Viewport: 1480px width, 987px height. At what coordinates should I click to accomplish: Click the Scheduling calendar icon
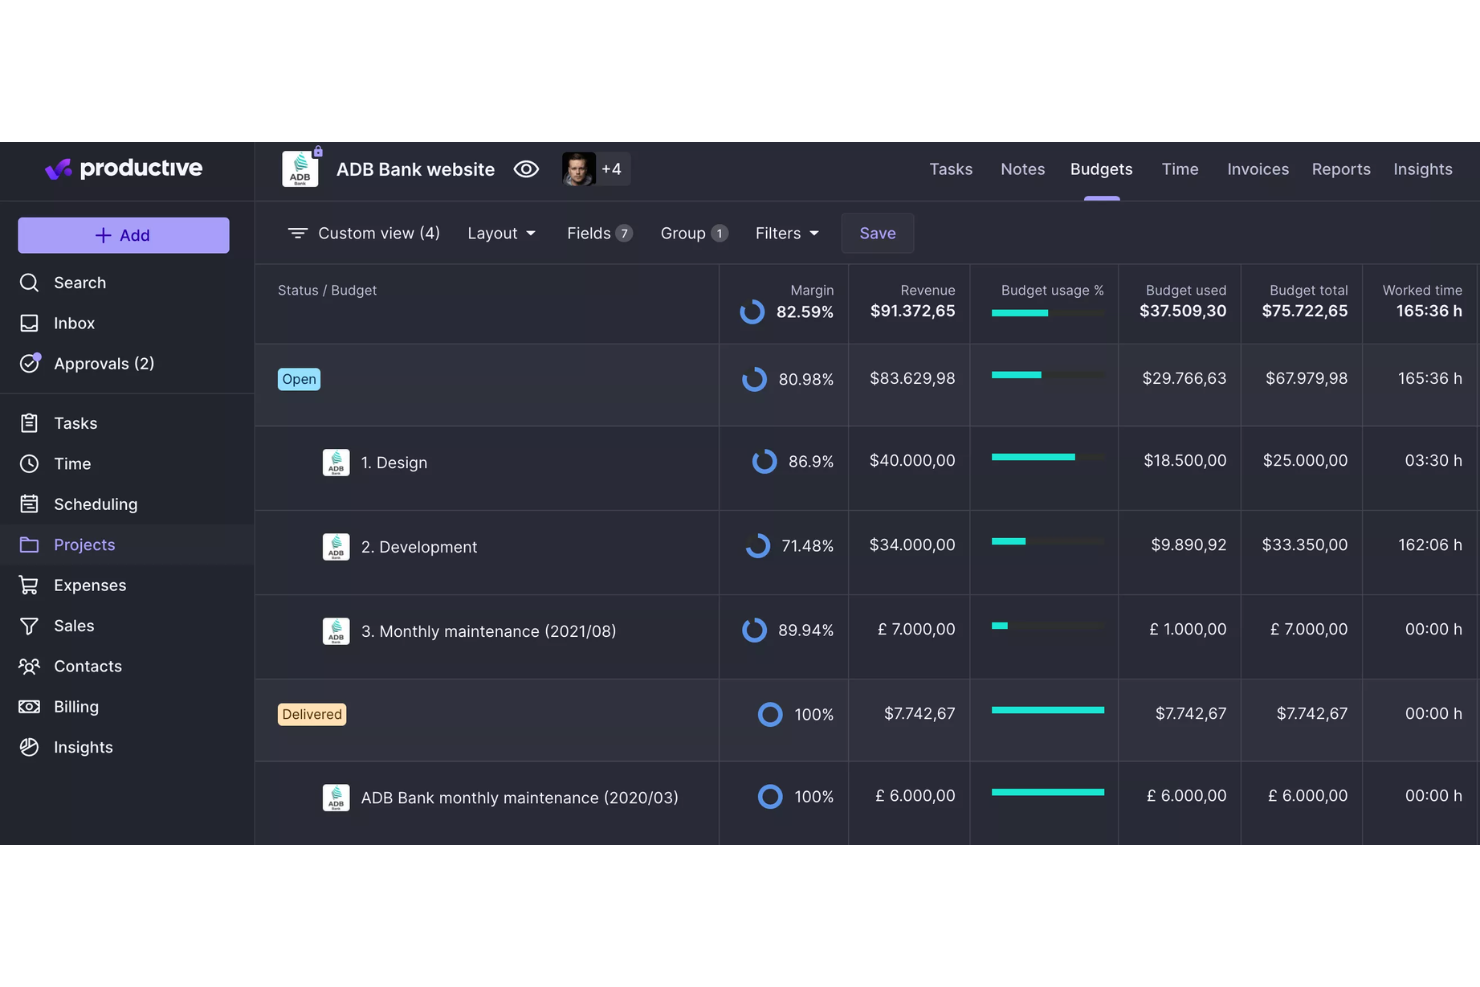[x=29, y=504]
